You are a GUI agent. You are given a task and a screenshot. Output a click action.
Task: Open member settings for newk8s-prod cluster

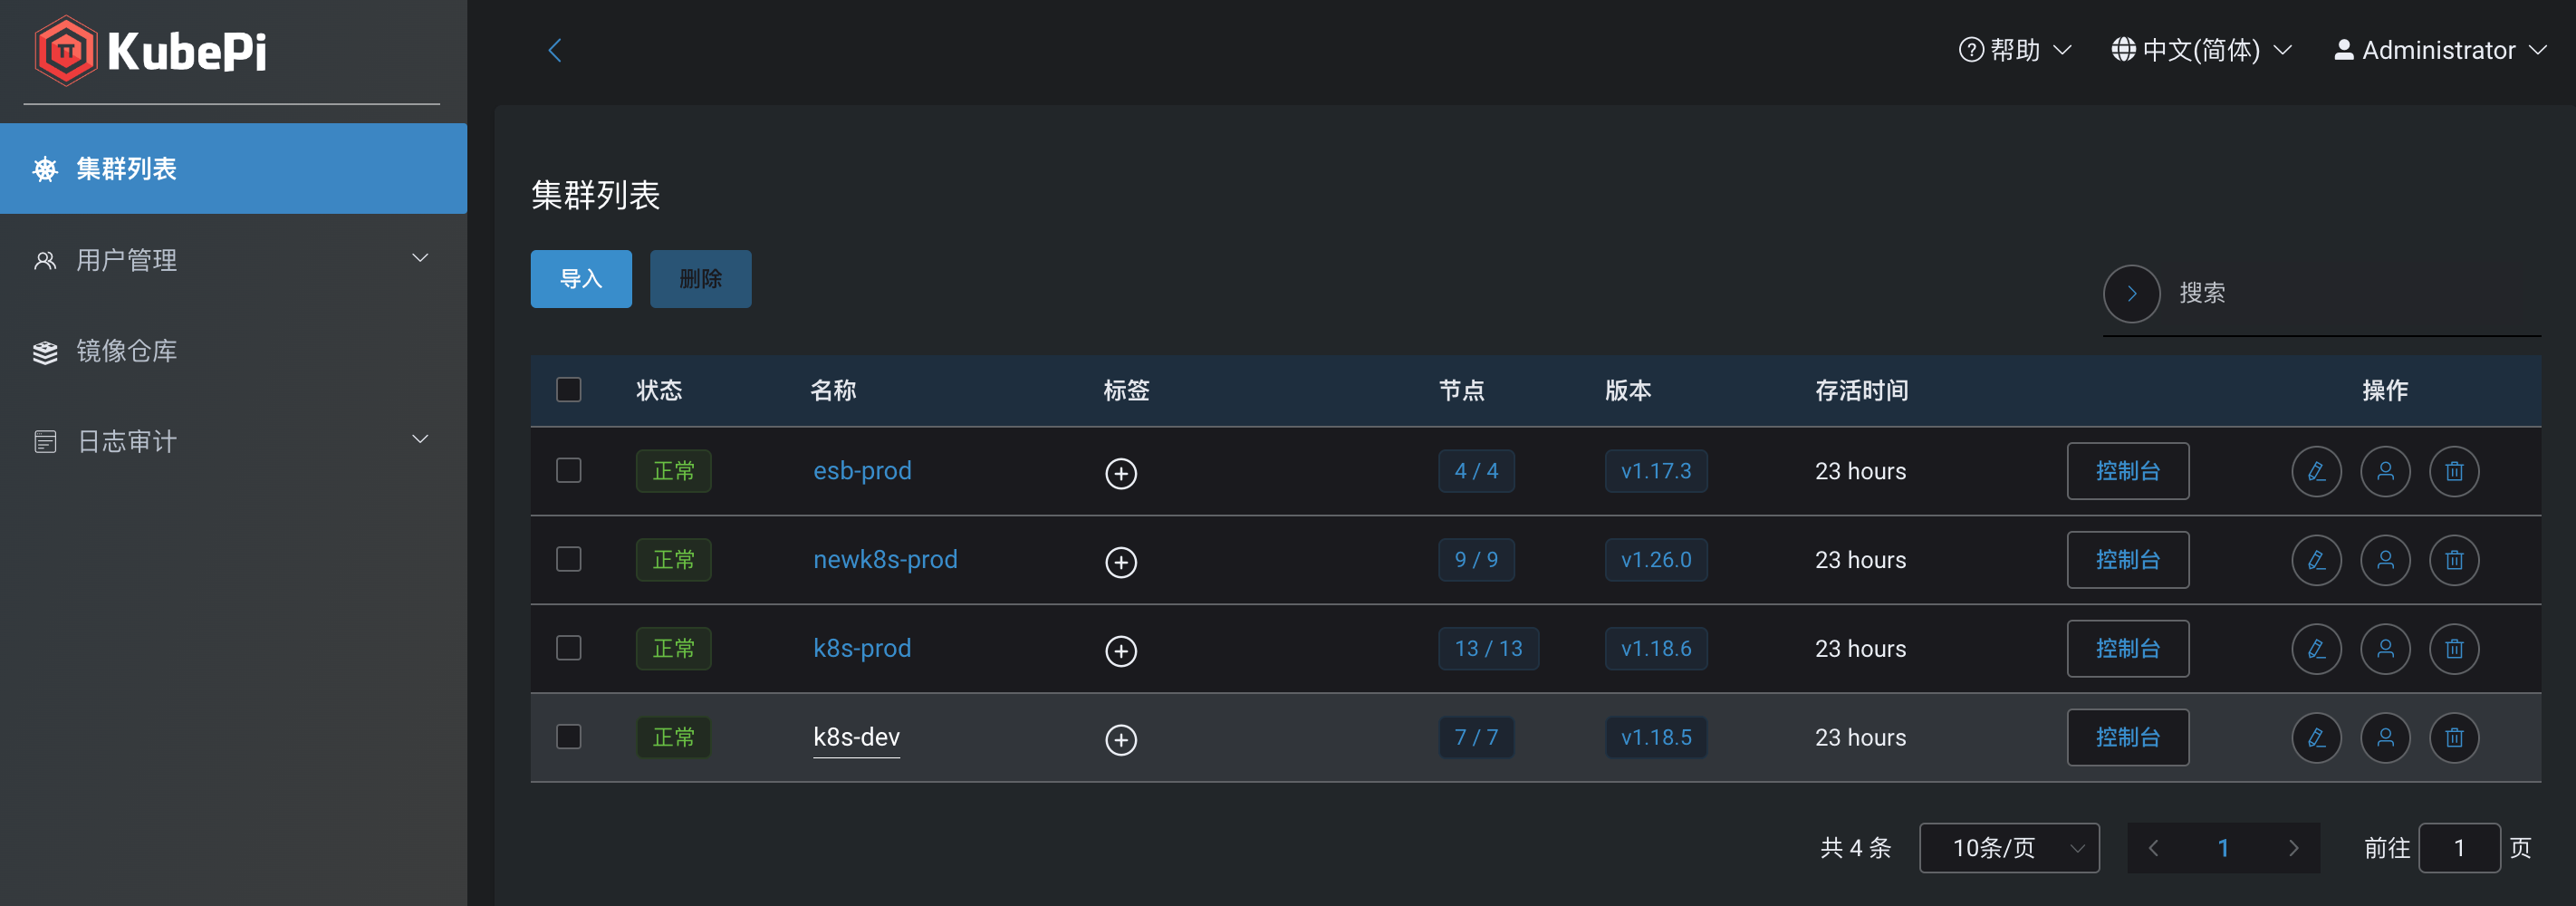(x=2384, y=560)
